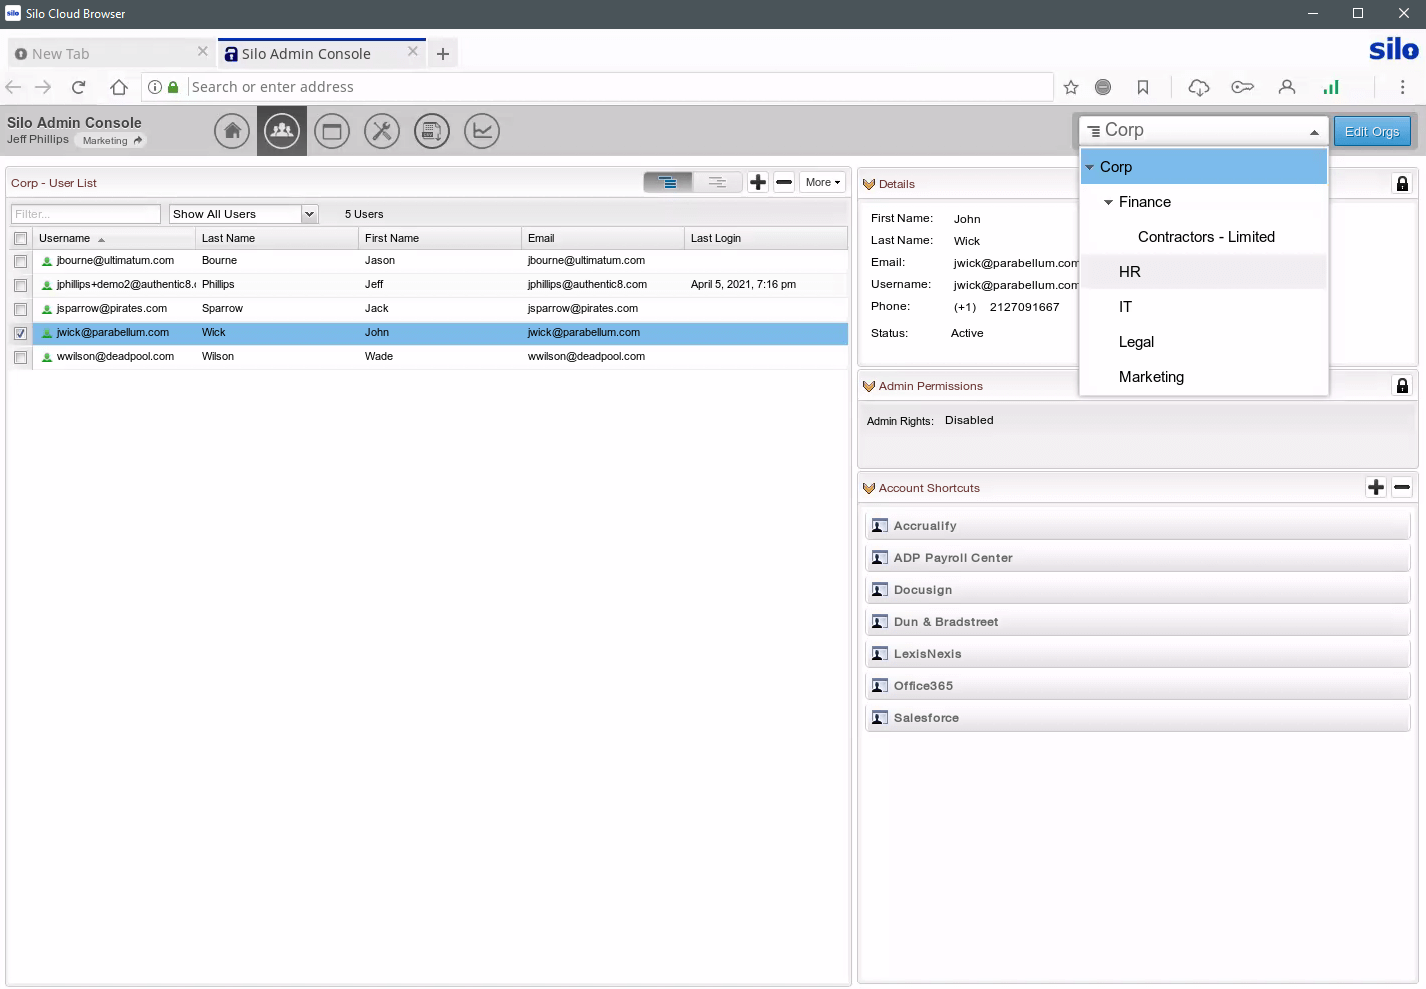Open the ADP Payroll Center shortcut

(1137, 558)
